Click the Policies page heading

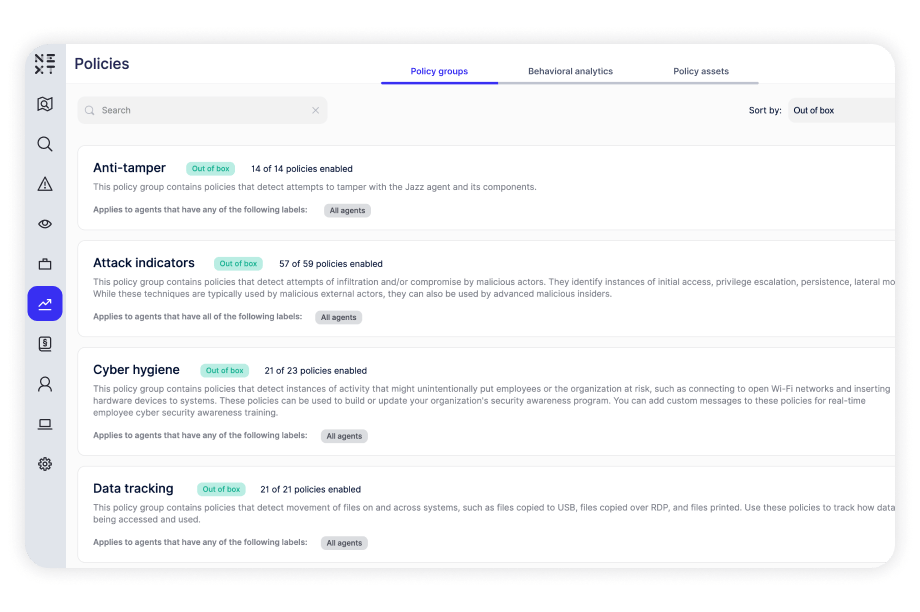(x=102, y=63)
